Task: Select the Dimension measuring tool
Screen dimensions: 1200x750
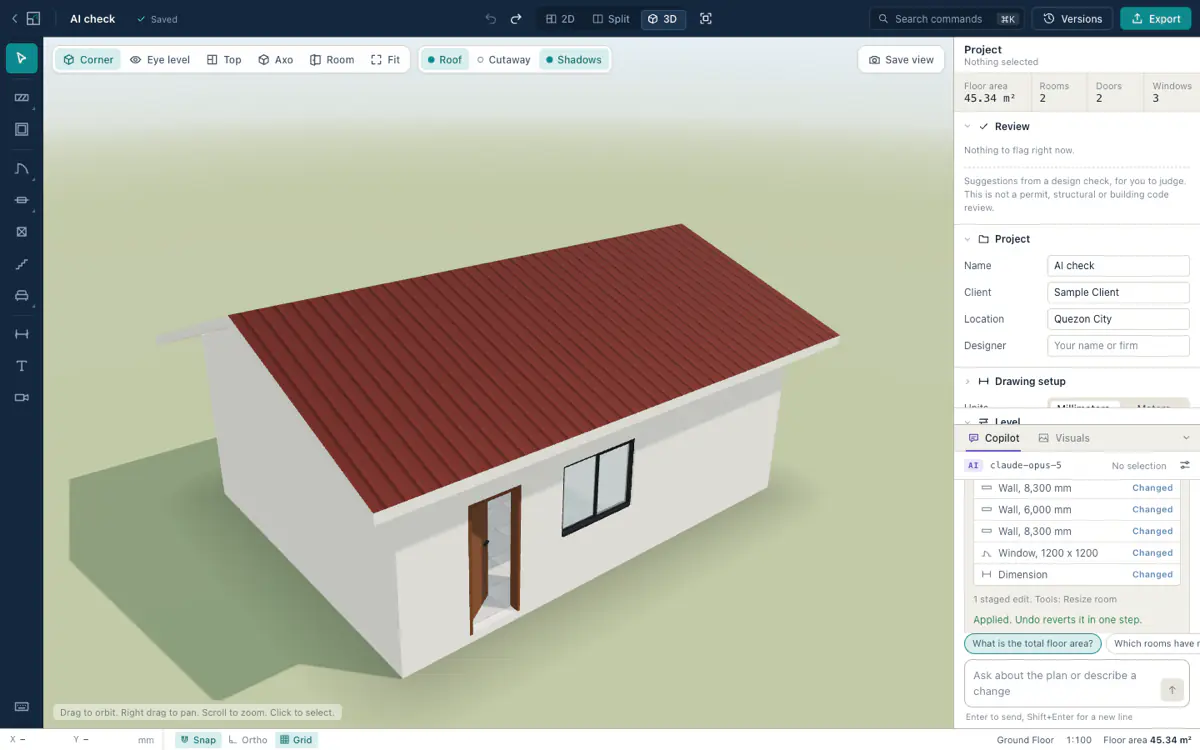Action: pyautogui.click(x=21, y=334)
